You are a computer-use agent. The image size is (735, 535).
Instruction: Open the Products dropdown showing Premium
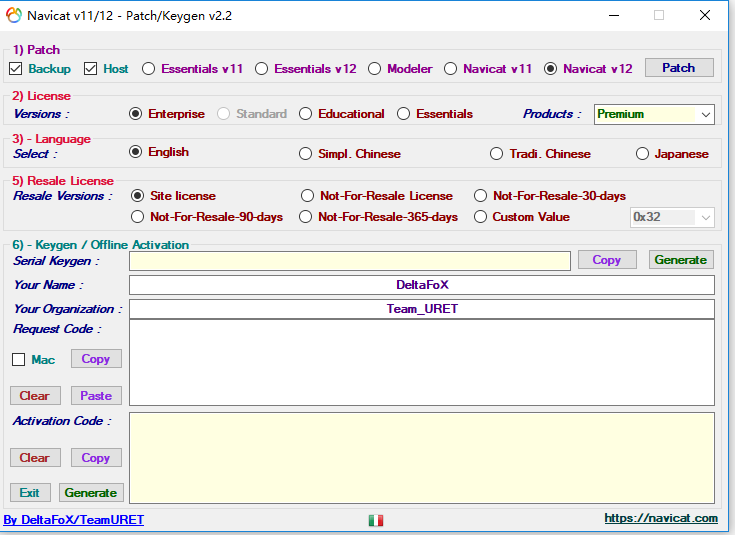[654, 114]
